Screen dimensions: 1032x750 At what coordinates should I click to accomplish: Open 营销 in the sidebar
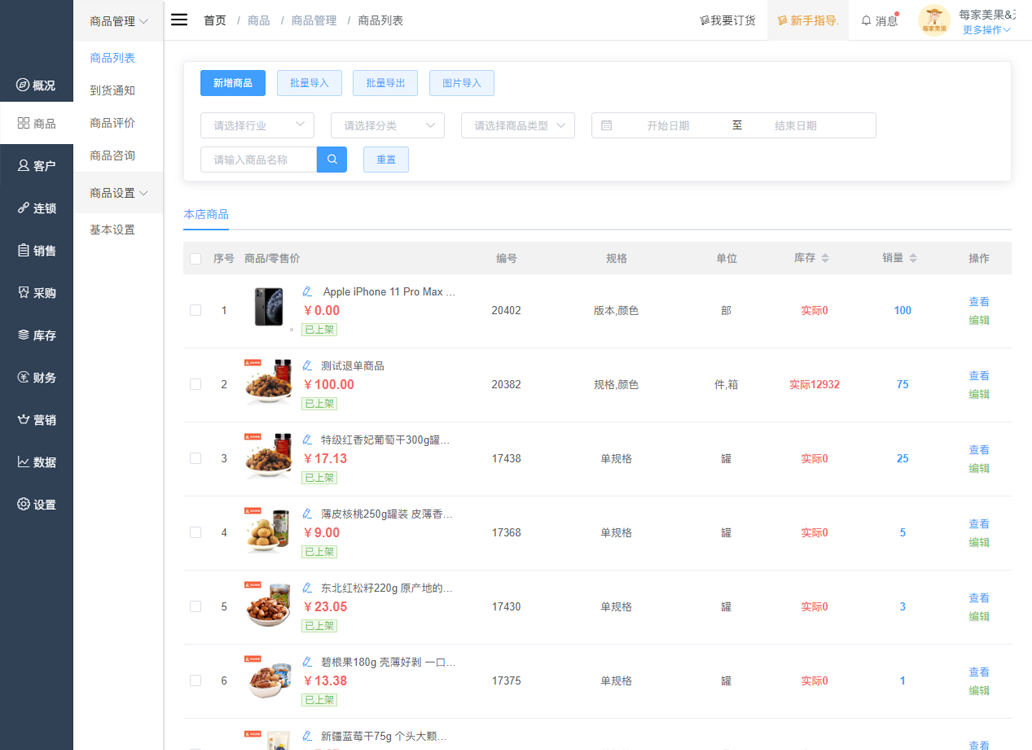pos(36,420)
